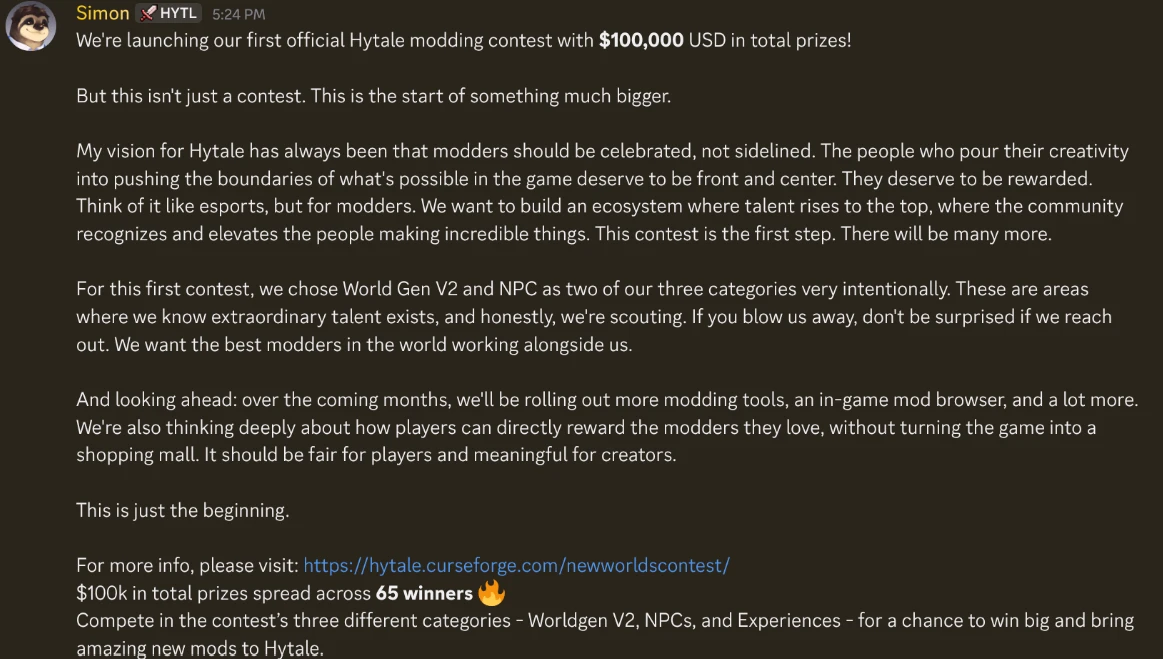Click the 'But this isn't just a contest' line

click(x=373, y=97)
